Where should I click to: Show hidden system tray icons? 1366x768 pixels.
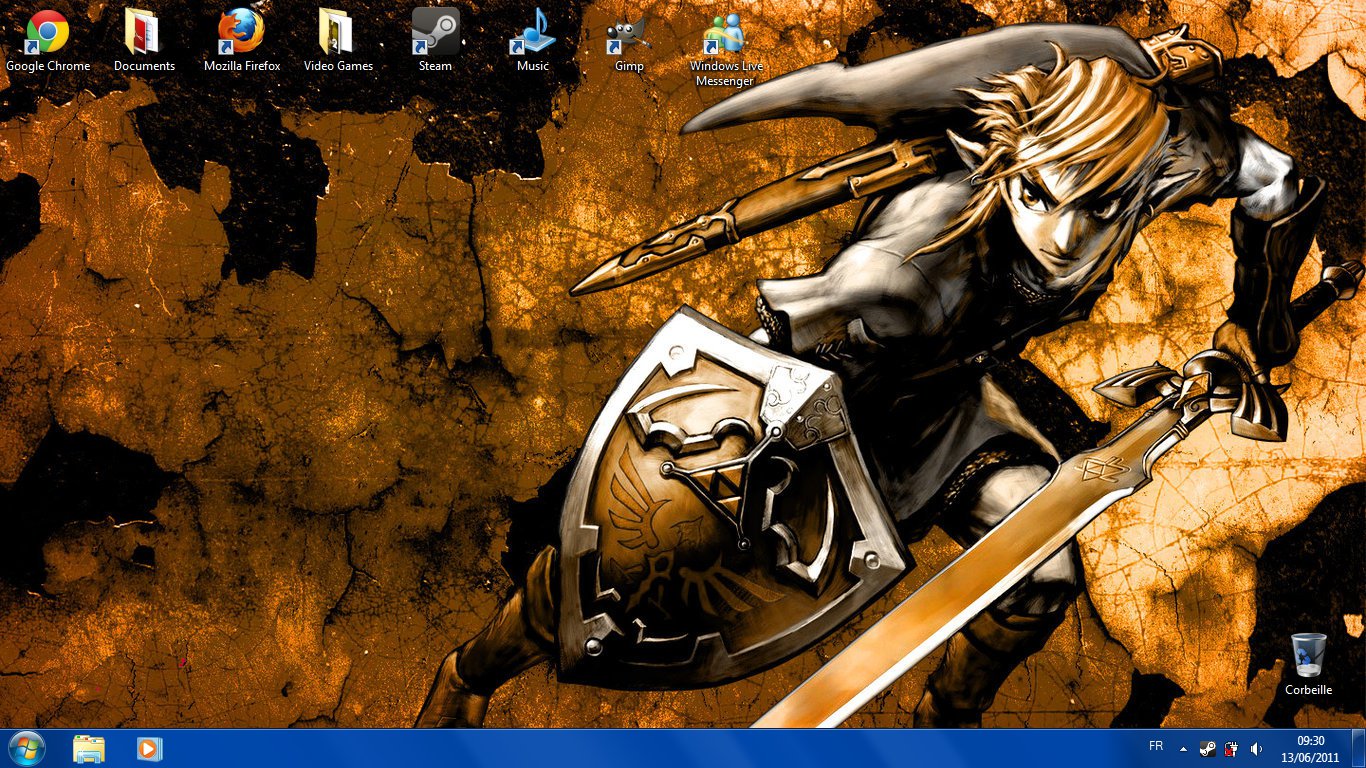point(1184,748)
